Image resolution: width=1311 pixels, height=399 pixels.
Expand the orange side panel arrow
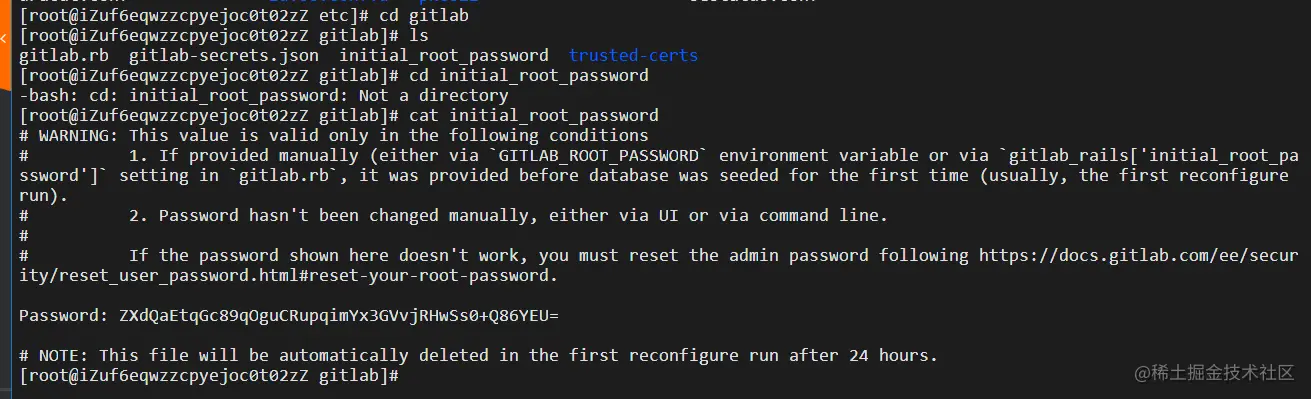pos(5,38)
